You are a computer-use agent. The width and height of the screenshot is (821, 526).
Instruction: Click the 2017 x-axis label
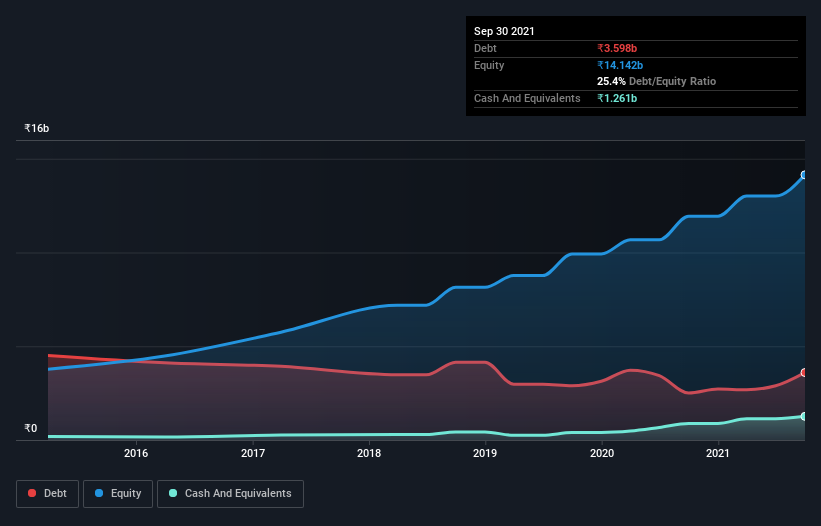[252, 453]
